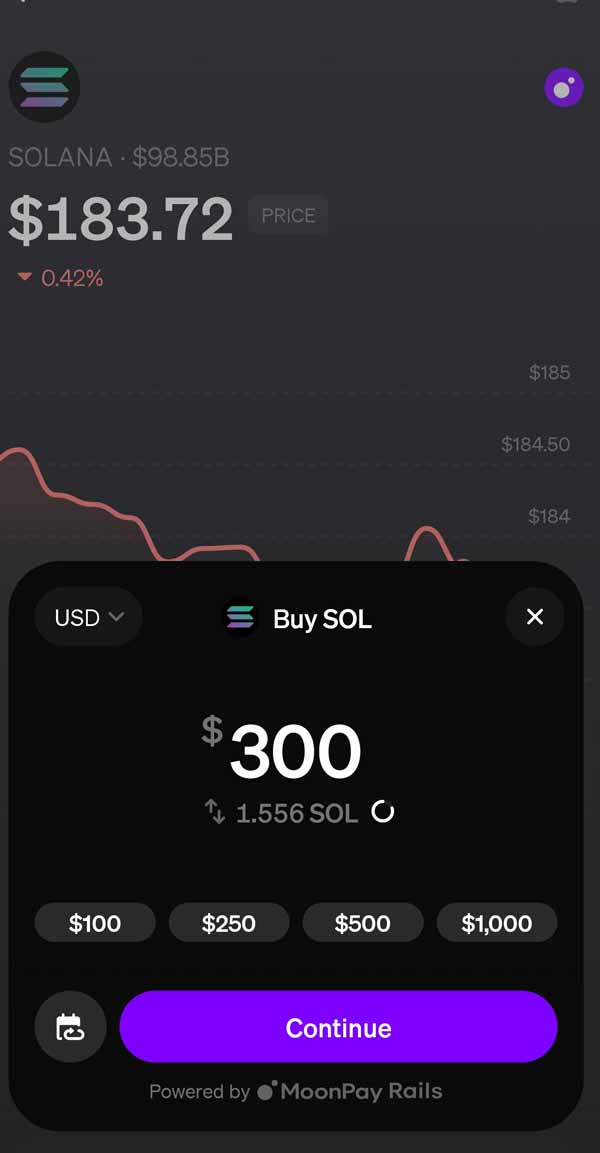
Task: Click the $184.50 chart axis label
Action: 535,444
